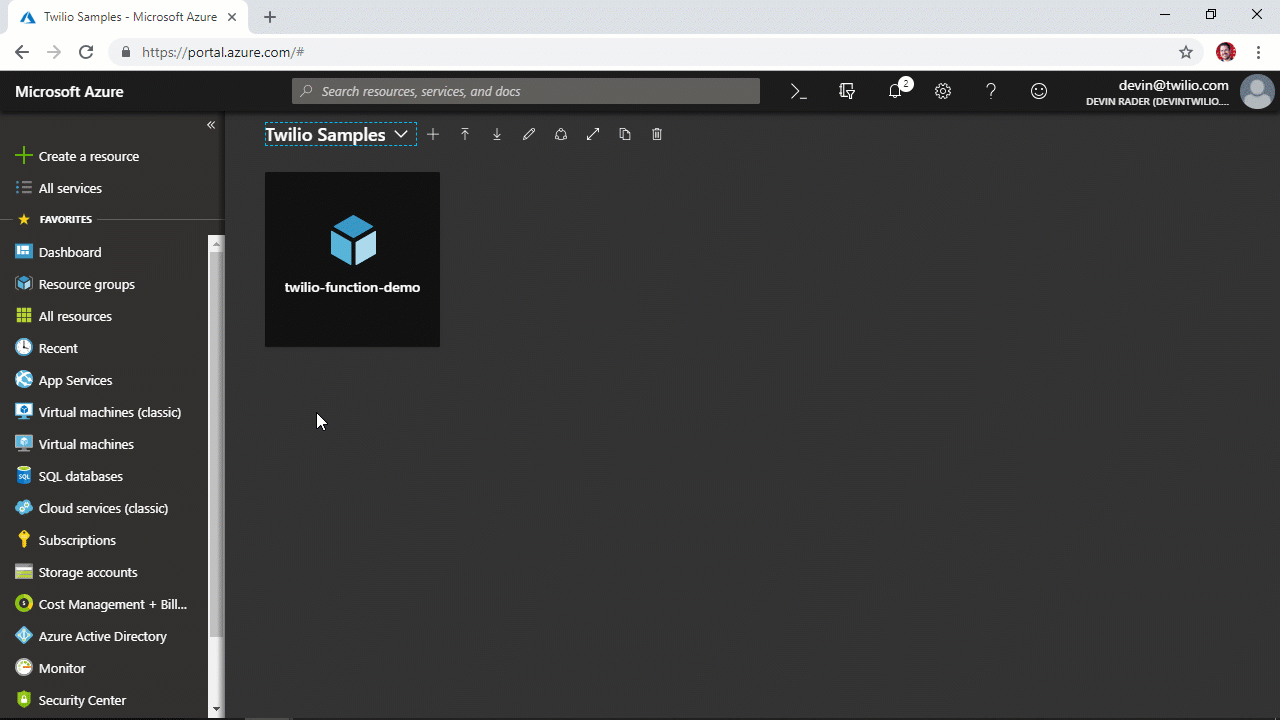Click the Virtual machines (classic) icon
Image resolution: width=1280 pixels, height=720 pixels.
coord(24,411)
